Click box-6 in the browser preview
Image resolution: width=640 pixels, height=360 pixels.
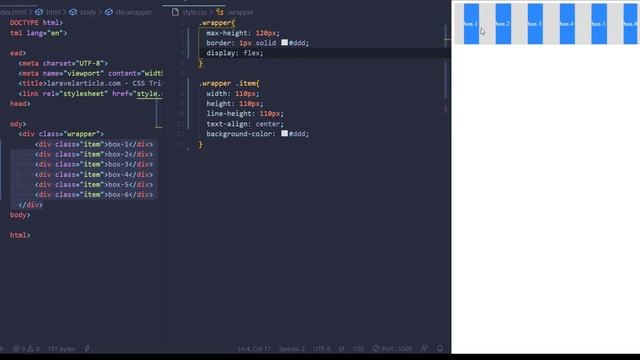(630, 24)
